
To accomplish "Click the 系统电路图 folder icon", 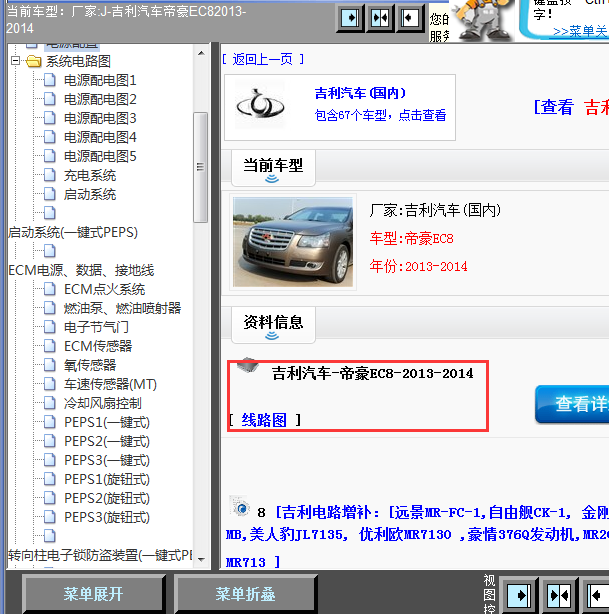I will (34, 61).
